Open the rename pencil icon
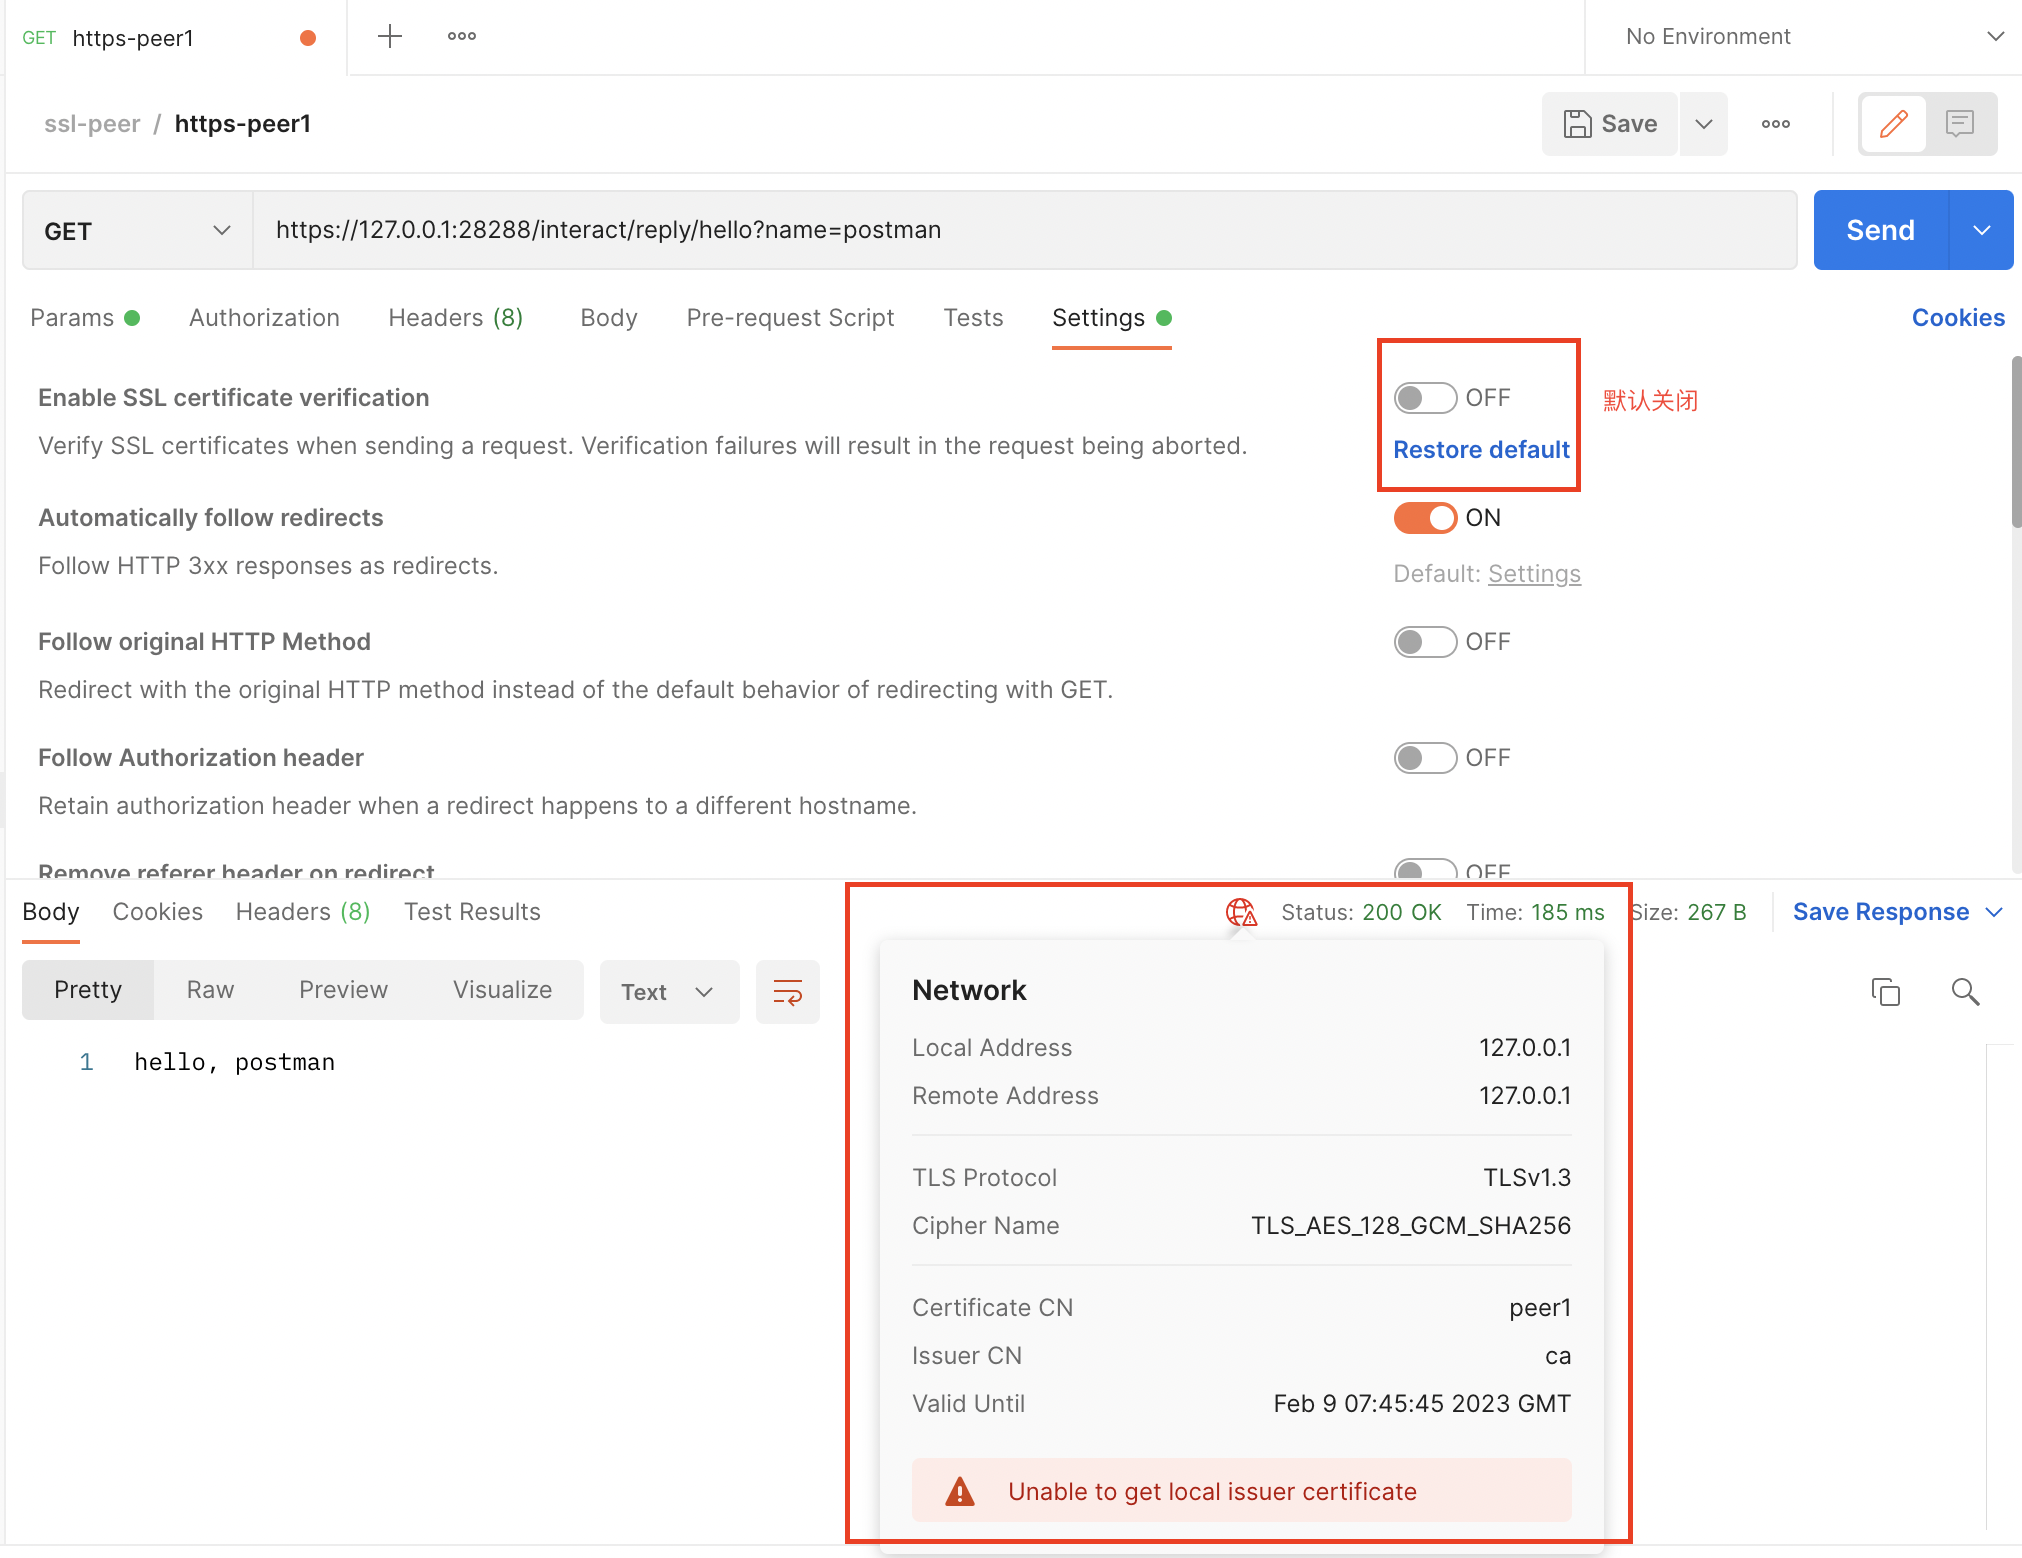2022x1558 pixels. pyautogui.click(x=1895, y=123)
